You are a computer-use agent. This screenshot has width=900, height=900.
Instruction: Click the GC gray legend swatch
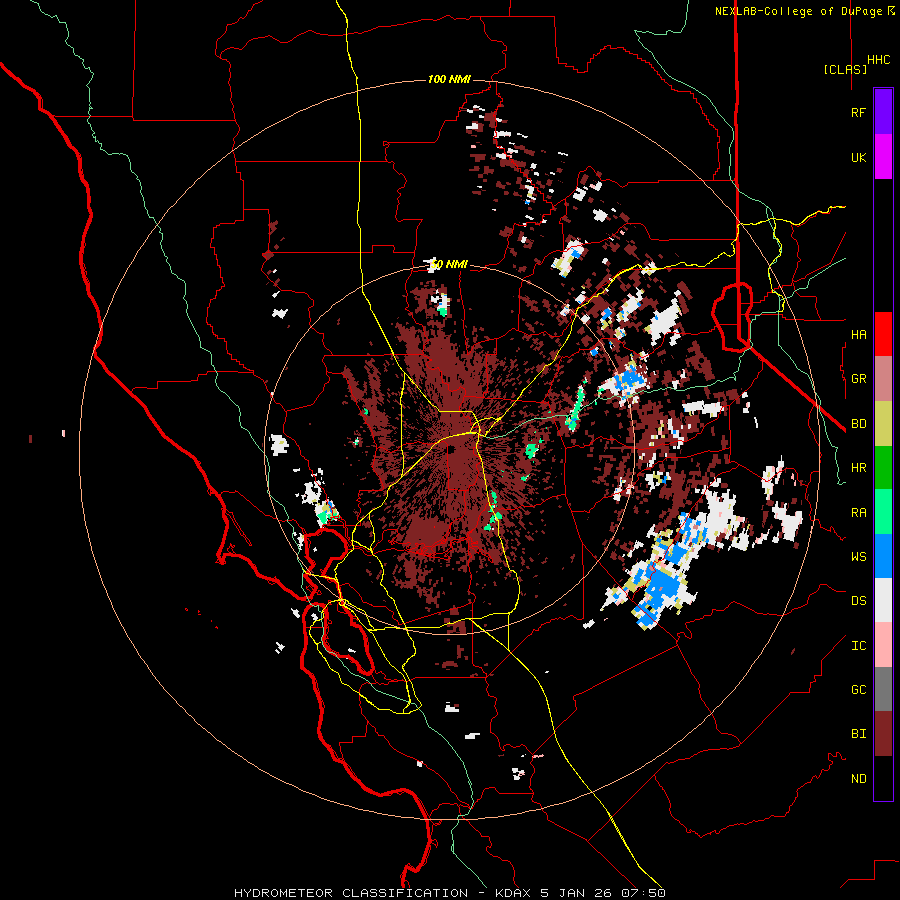883,689
